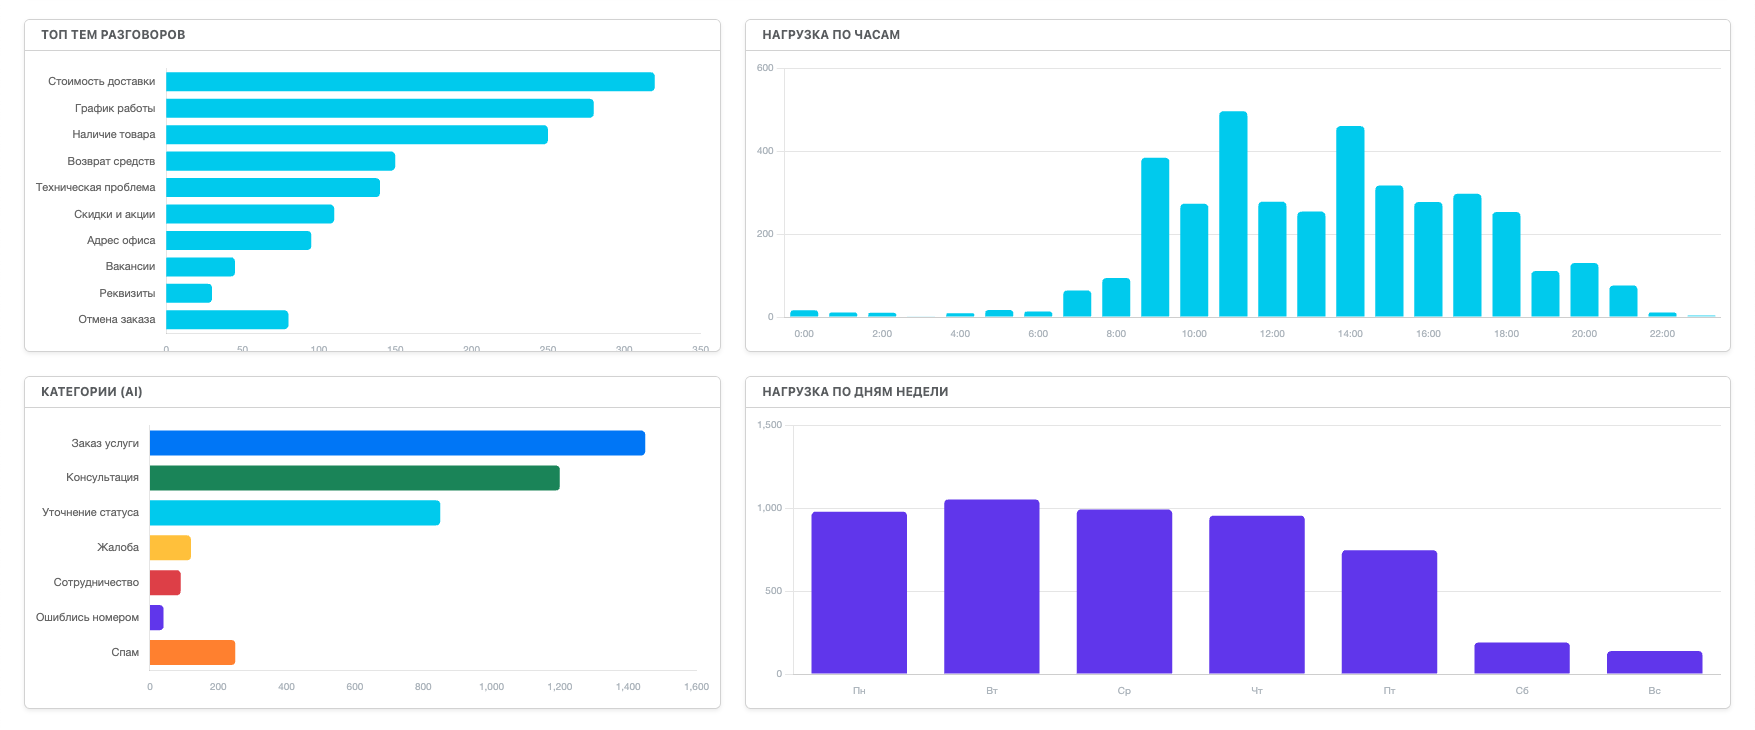This screenshot has height=730, width=1755.
Task: Click the Уточнение статуса category bar
Action: pyautogui.click(x=295, y=513)
